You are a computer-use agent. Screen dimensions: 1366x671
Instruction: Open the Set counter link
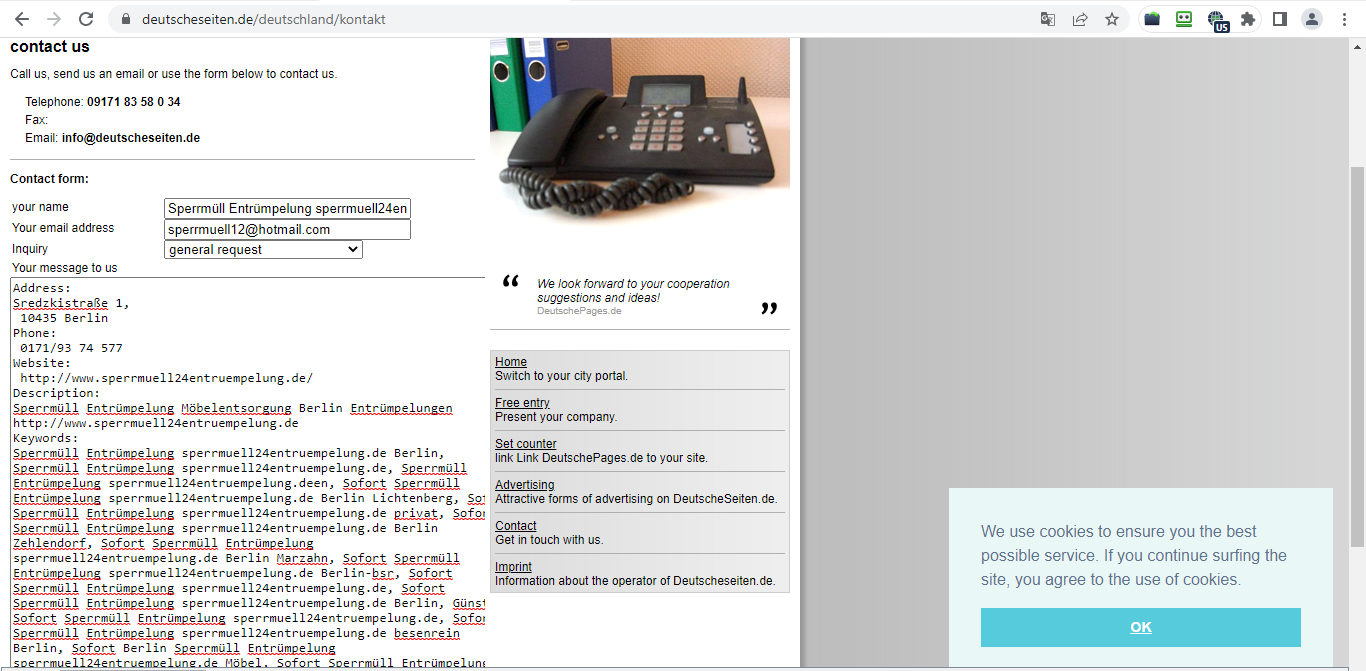[x=526, y=444]
